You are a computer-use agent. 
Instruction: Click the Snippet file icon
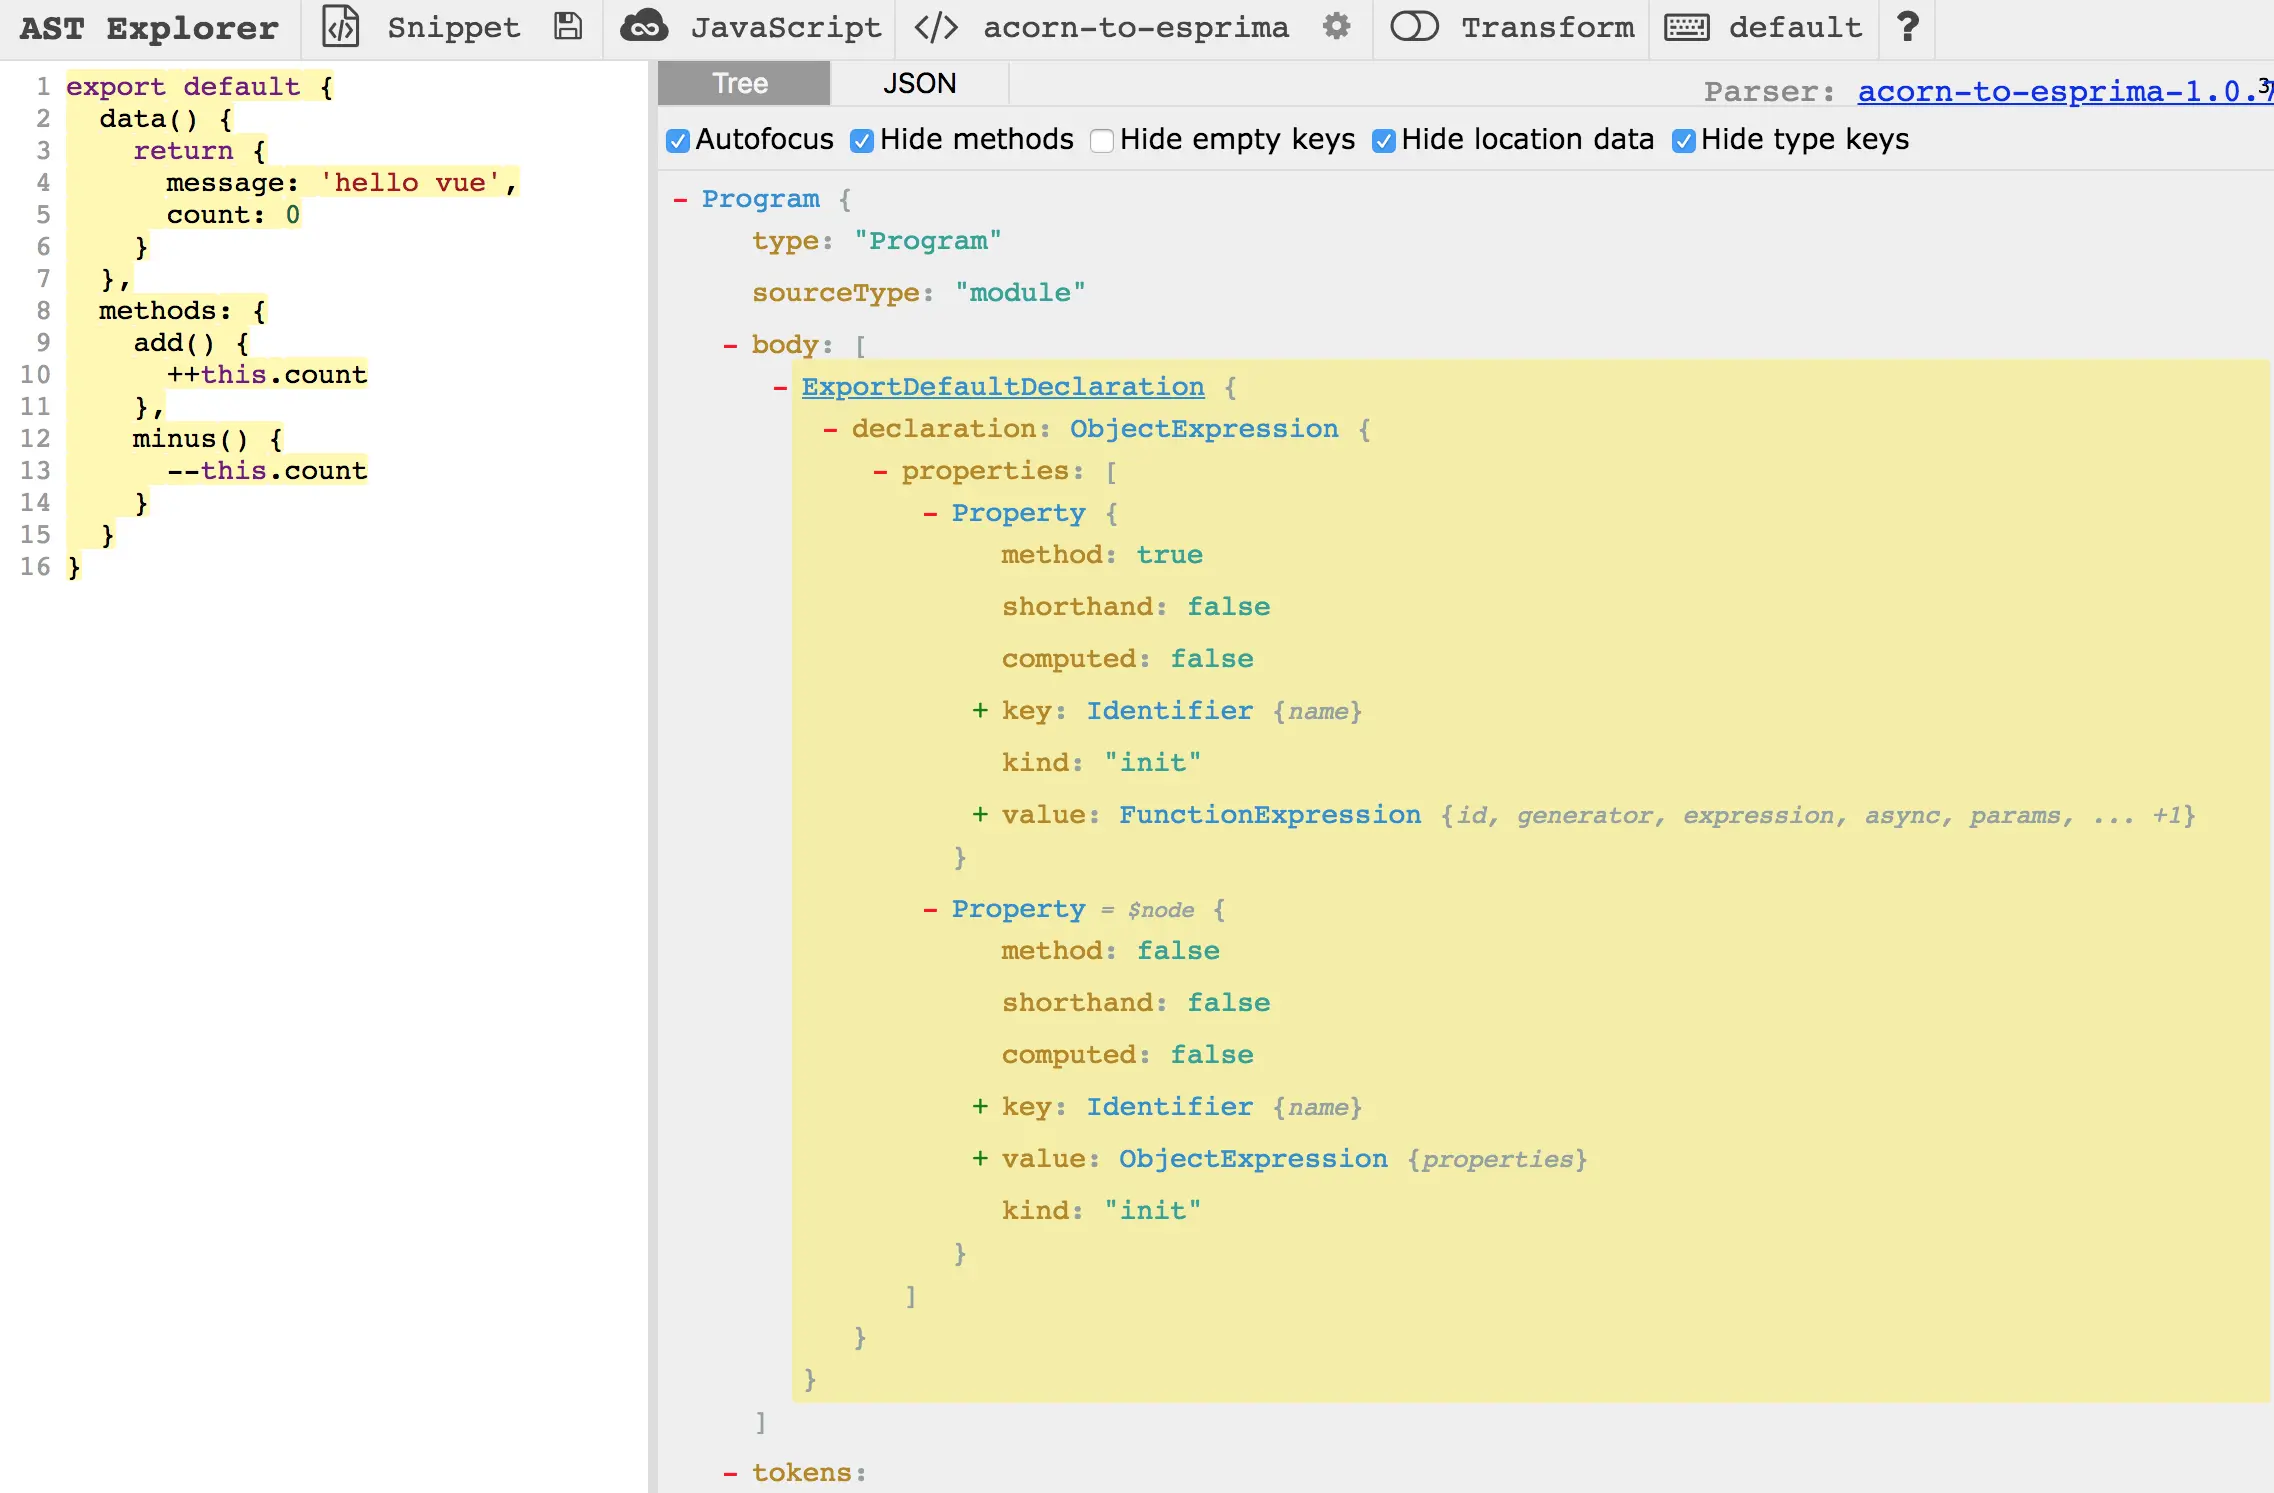340,27
